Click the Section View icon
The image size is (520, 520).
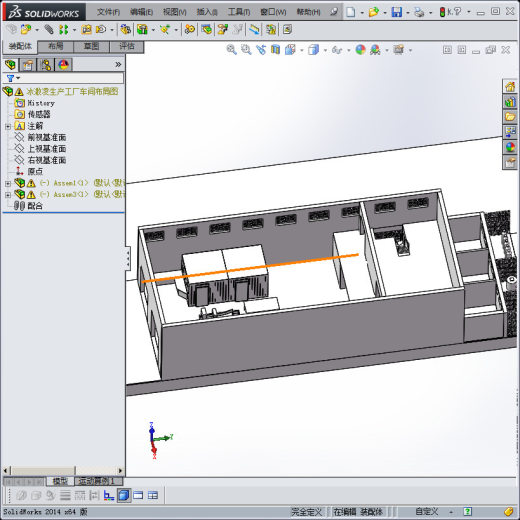click(275, 50)
